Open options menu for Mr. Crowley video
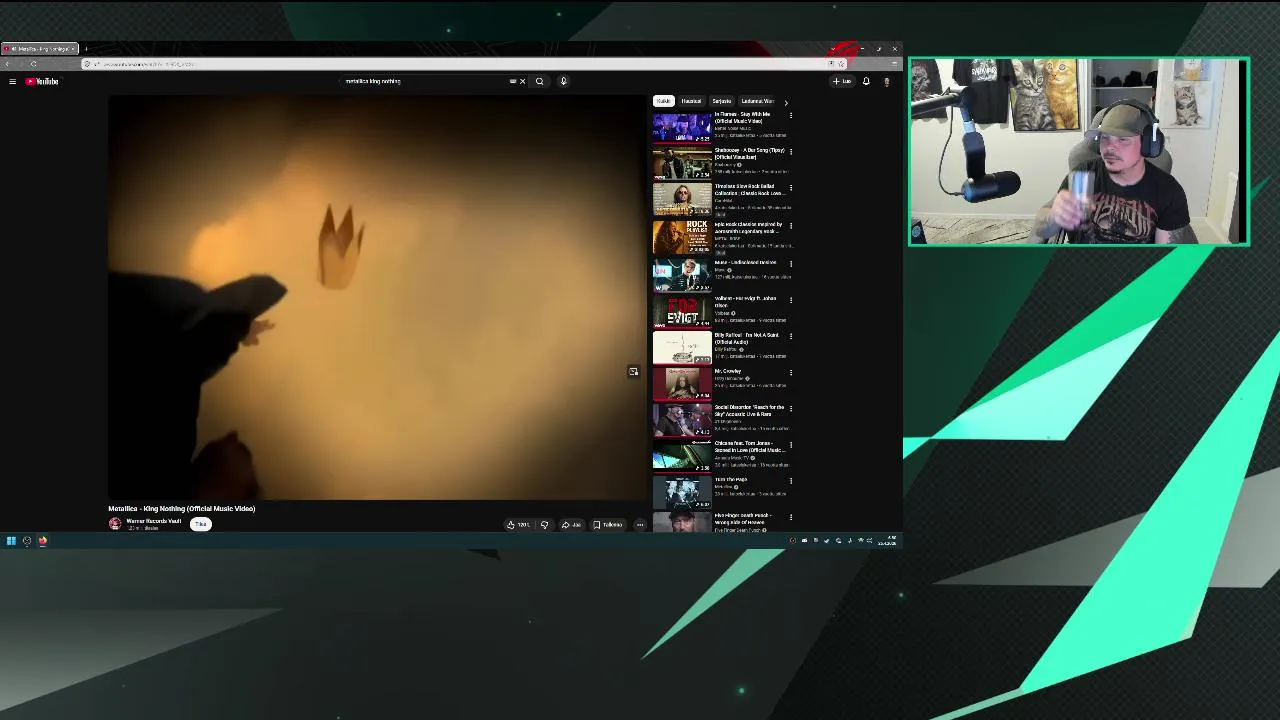The image size is (1280, 720). pos(791,372)
